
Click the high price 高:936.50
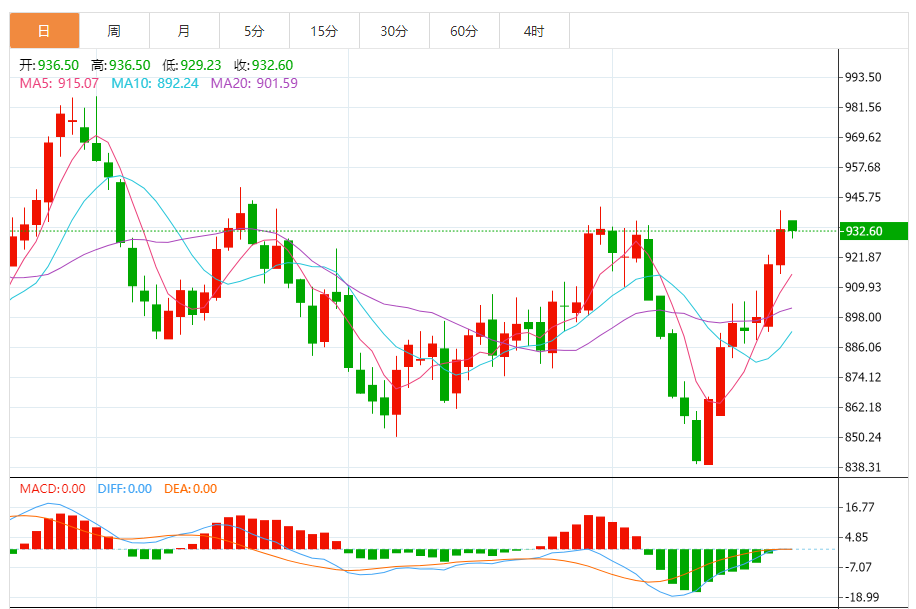[121, 65]
